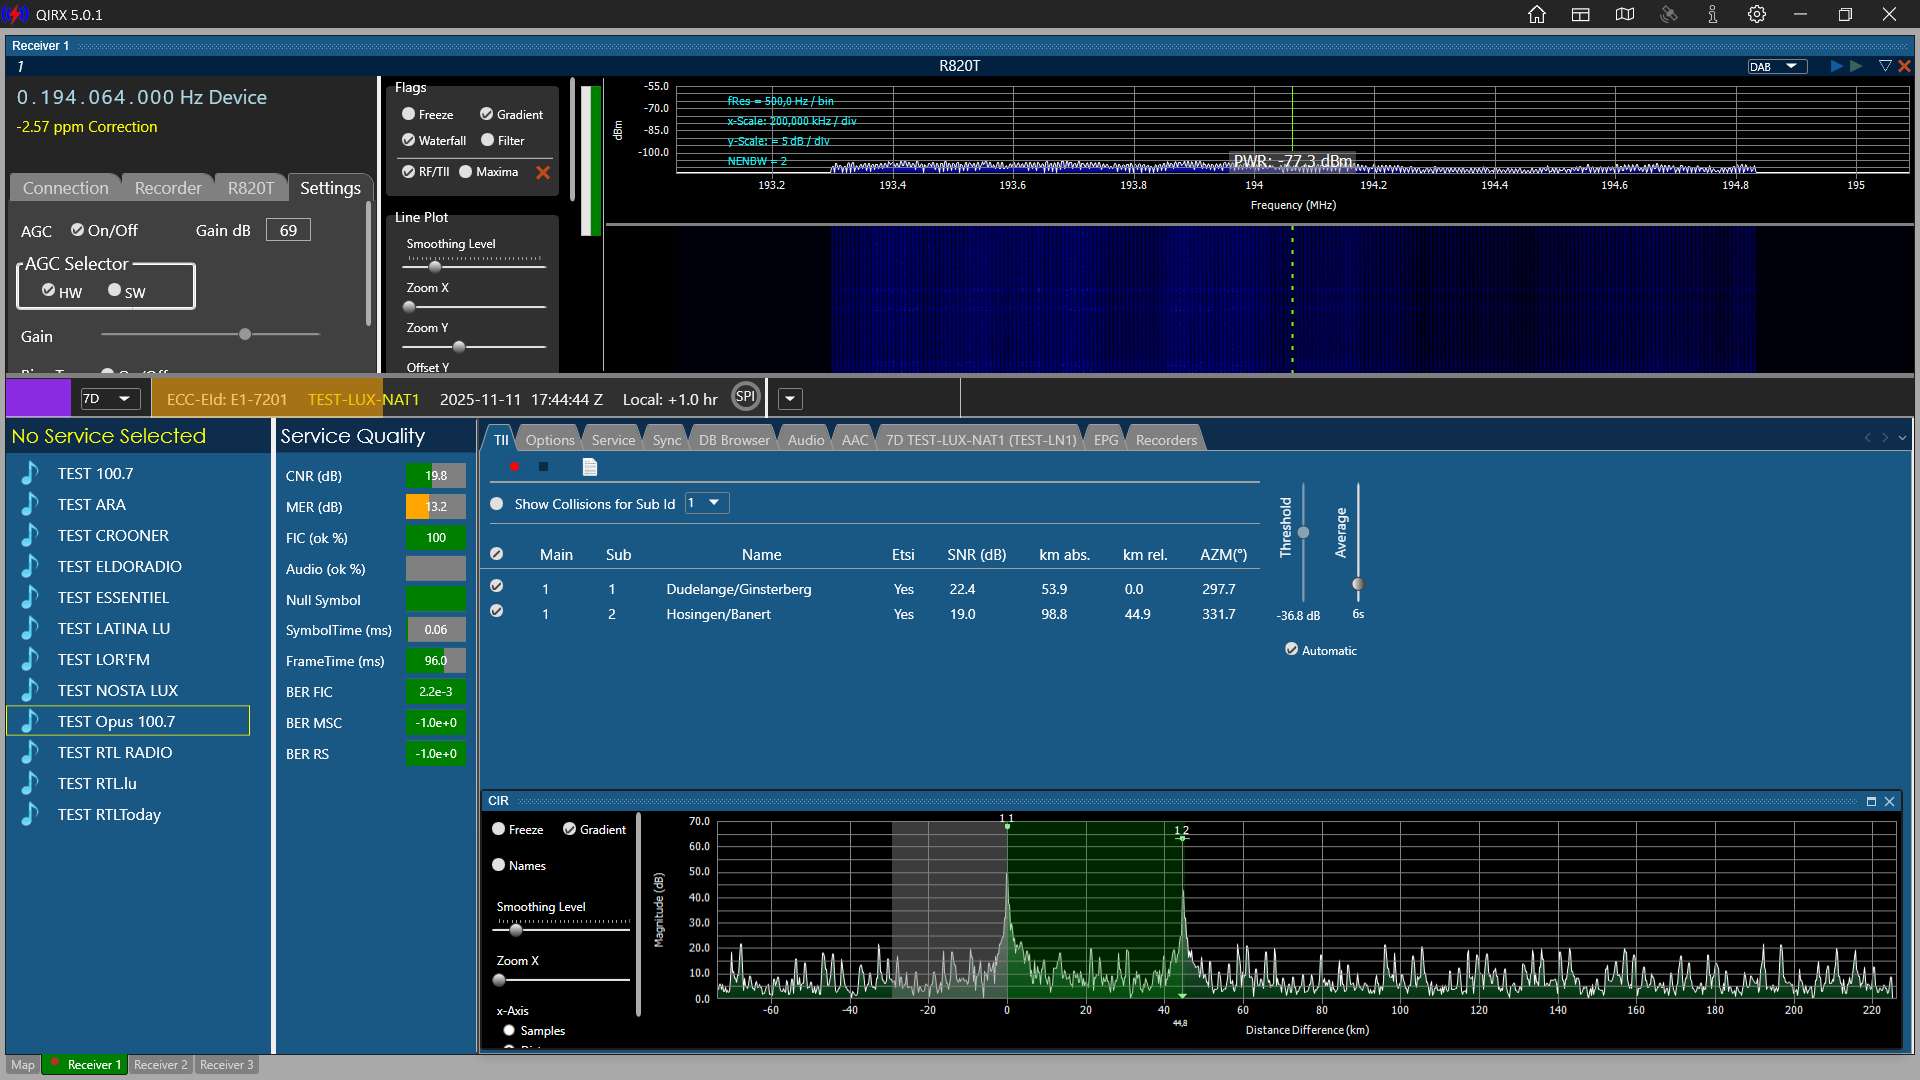Click music note icon for TEST NOSTA LUX

tap(30, 690)
